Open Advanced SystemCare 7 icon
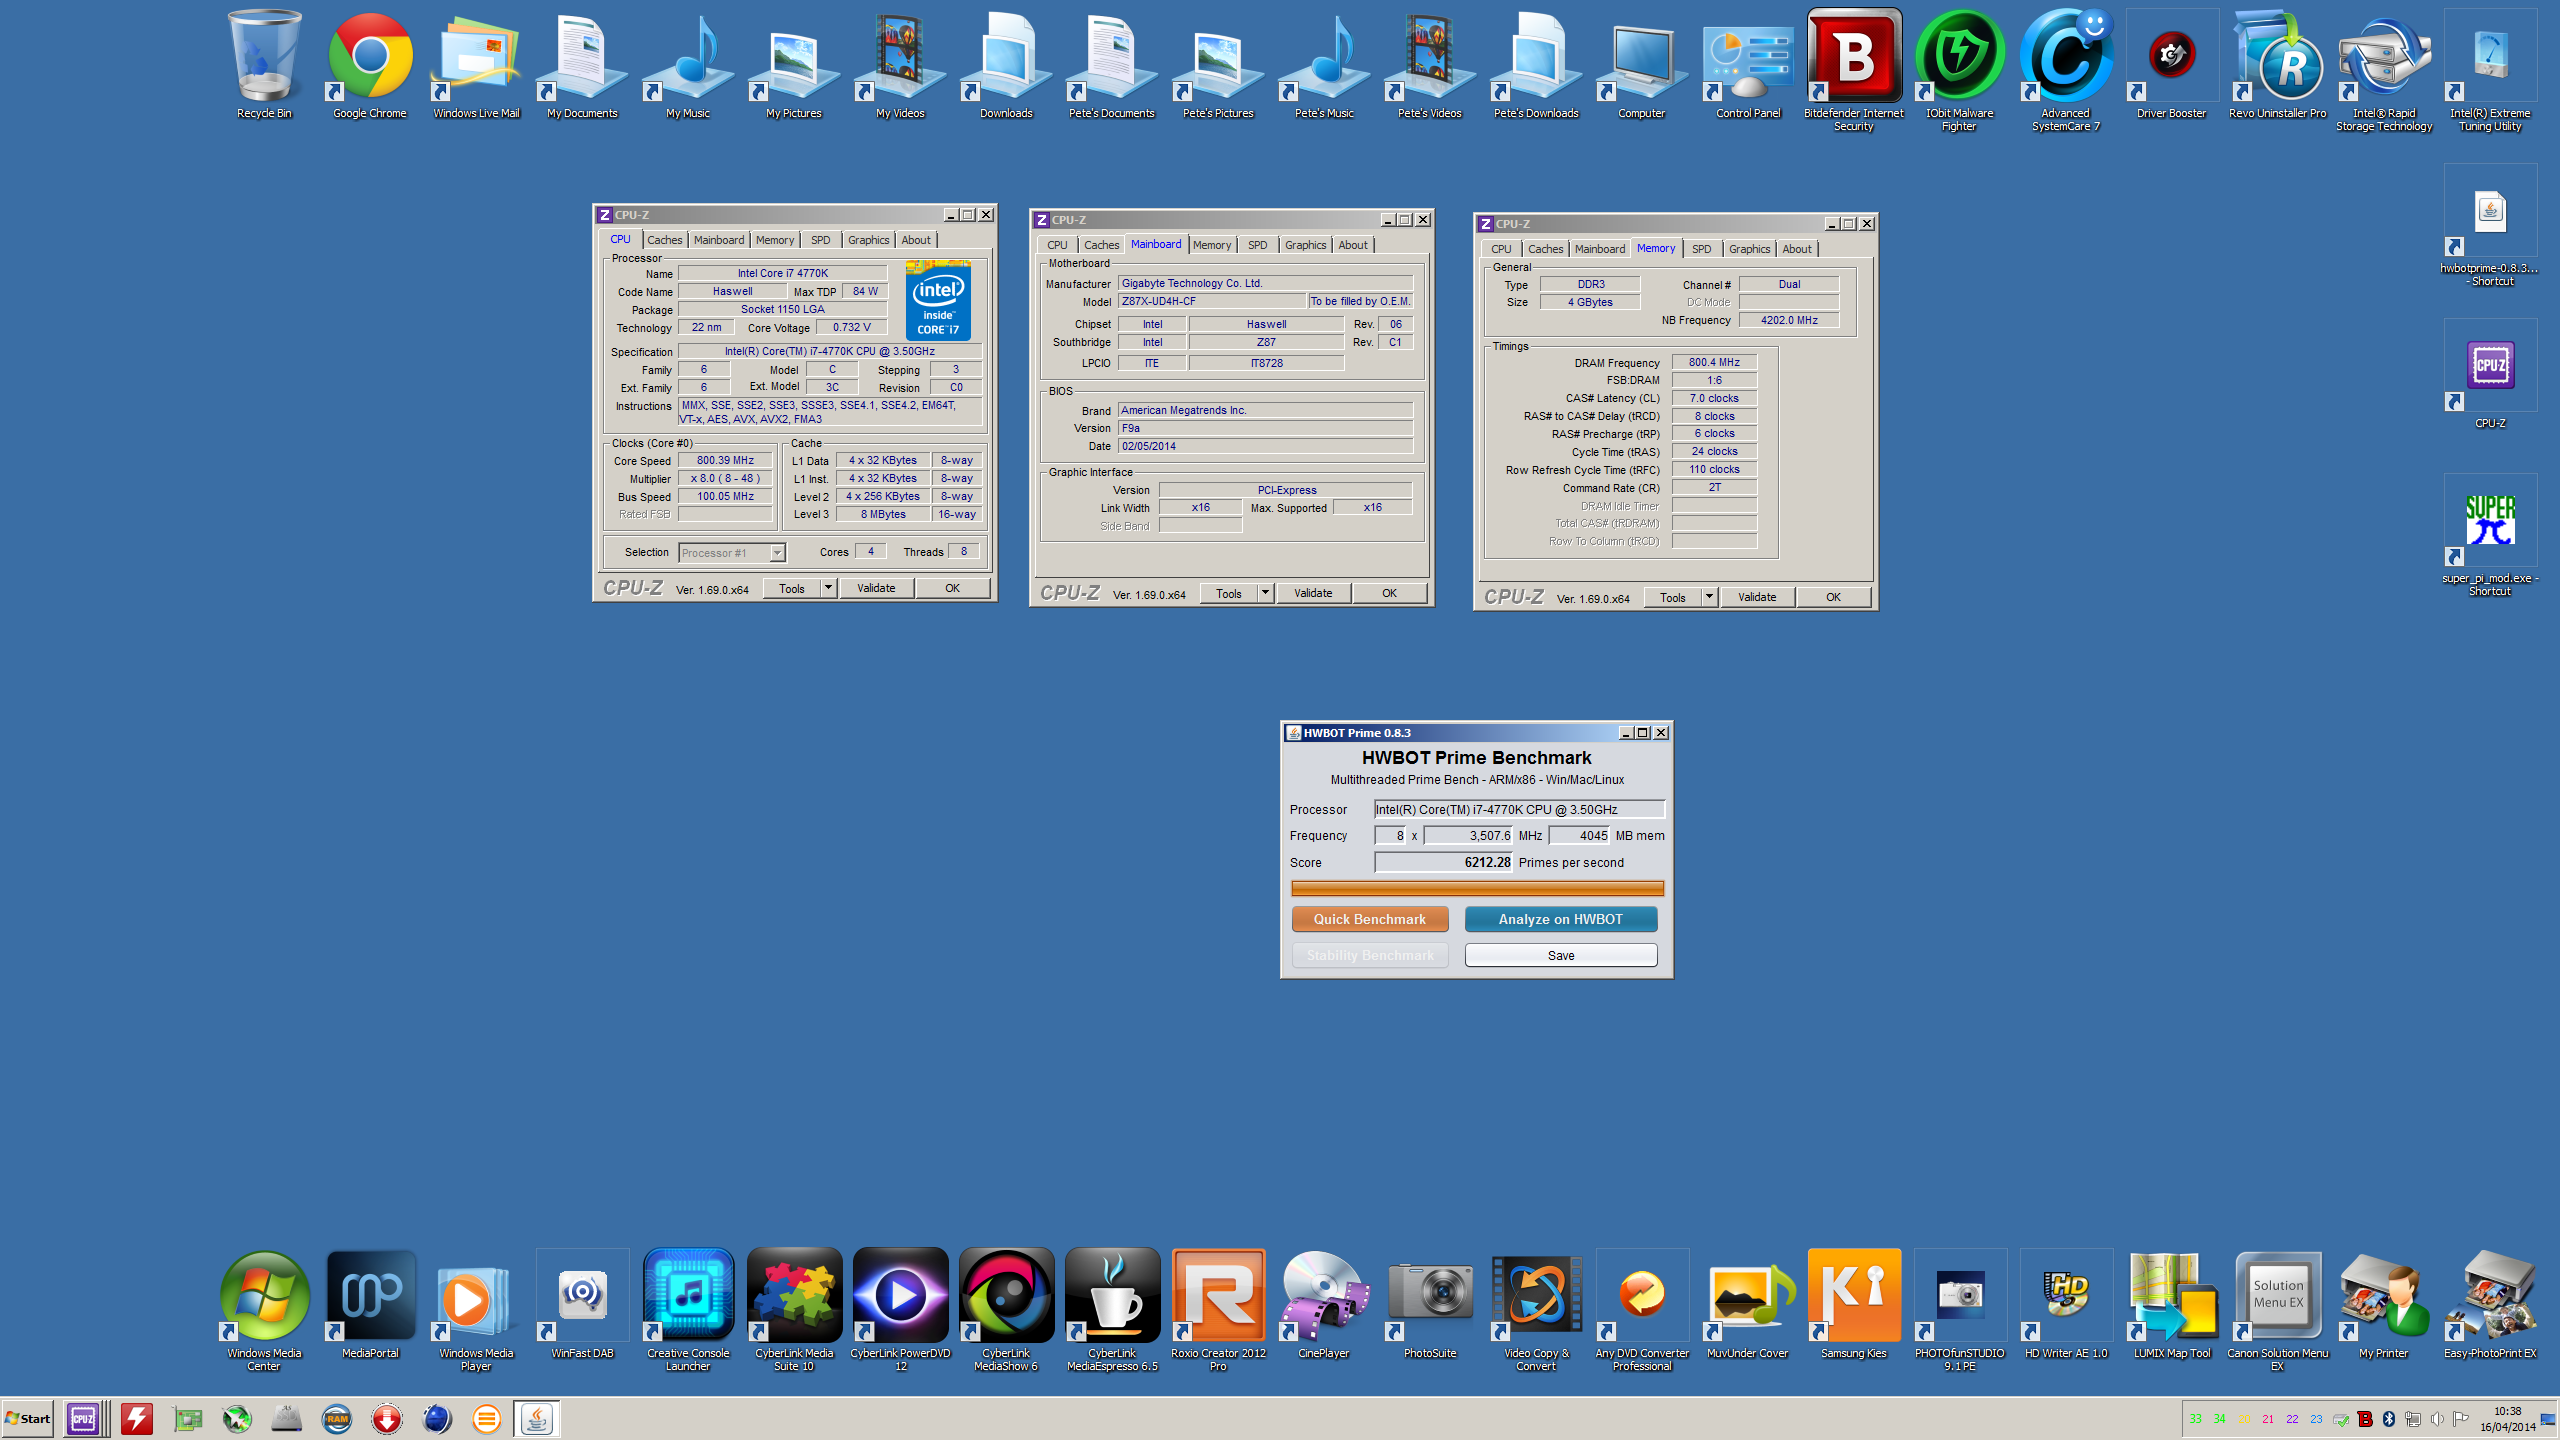This screenshot has height=1440, width=2560. [x=2066, y=70]
